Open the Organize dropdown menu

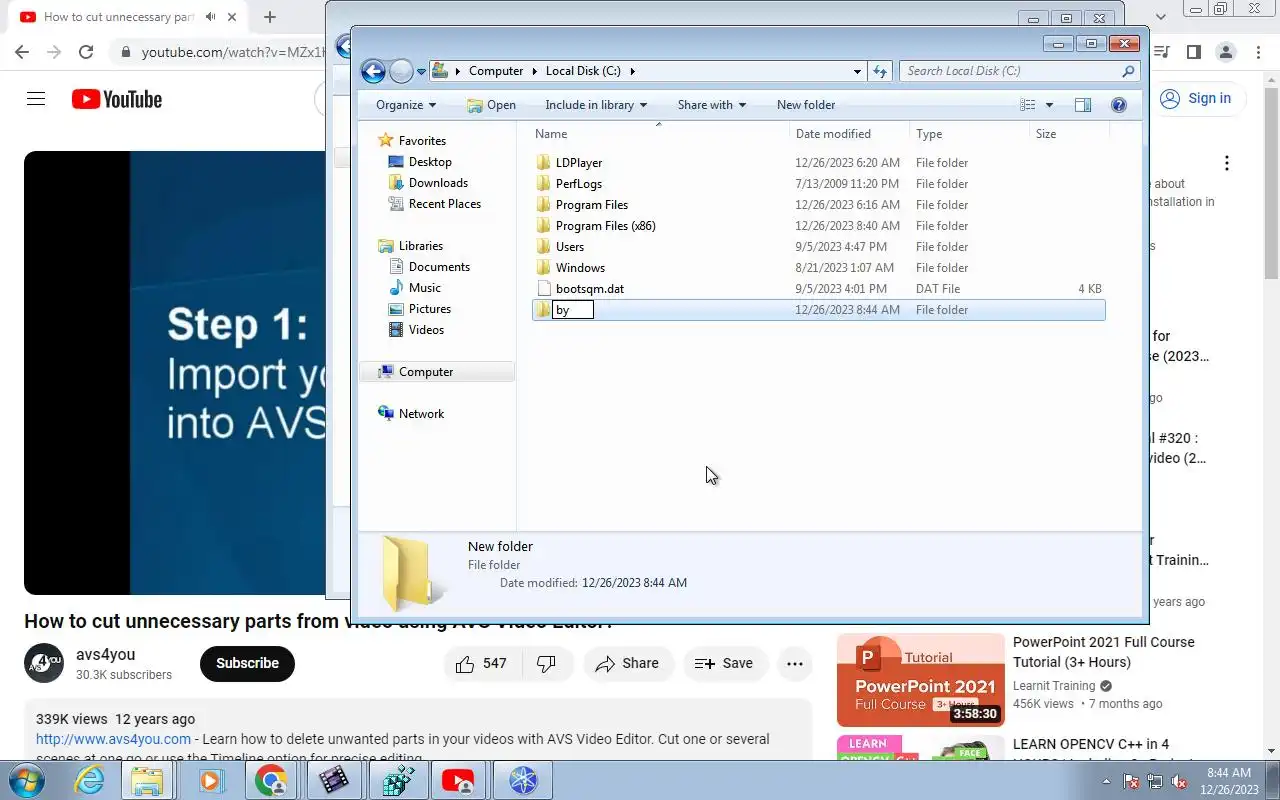[406, 105]
